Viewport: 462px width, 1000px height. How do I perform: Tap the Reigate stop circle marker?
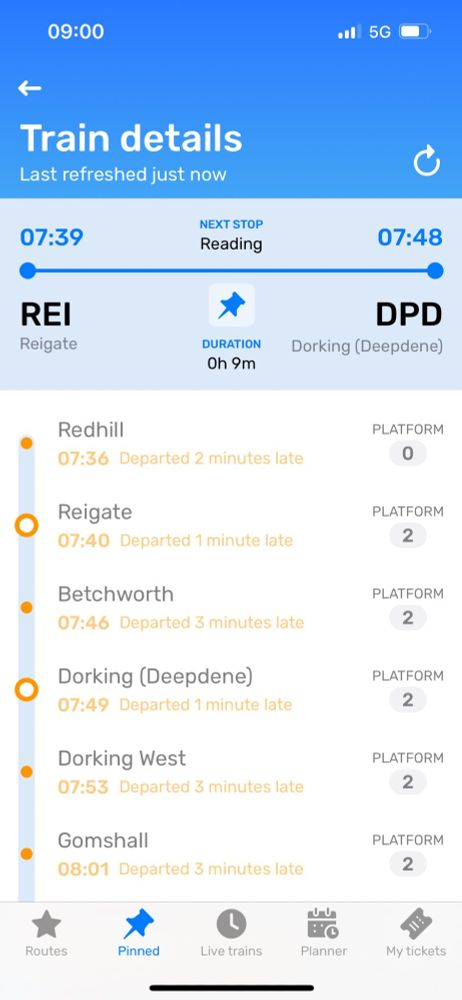27,526
